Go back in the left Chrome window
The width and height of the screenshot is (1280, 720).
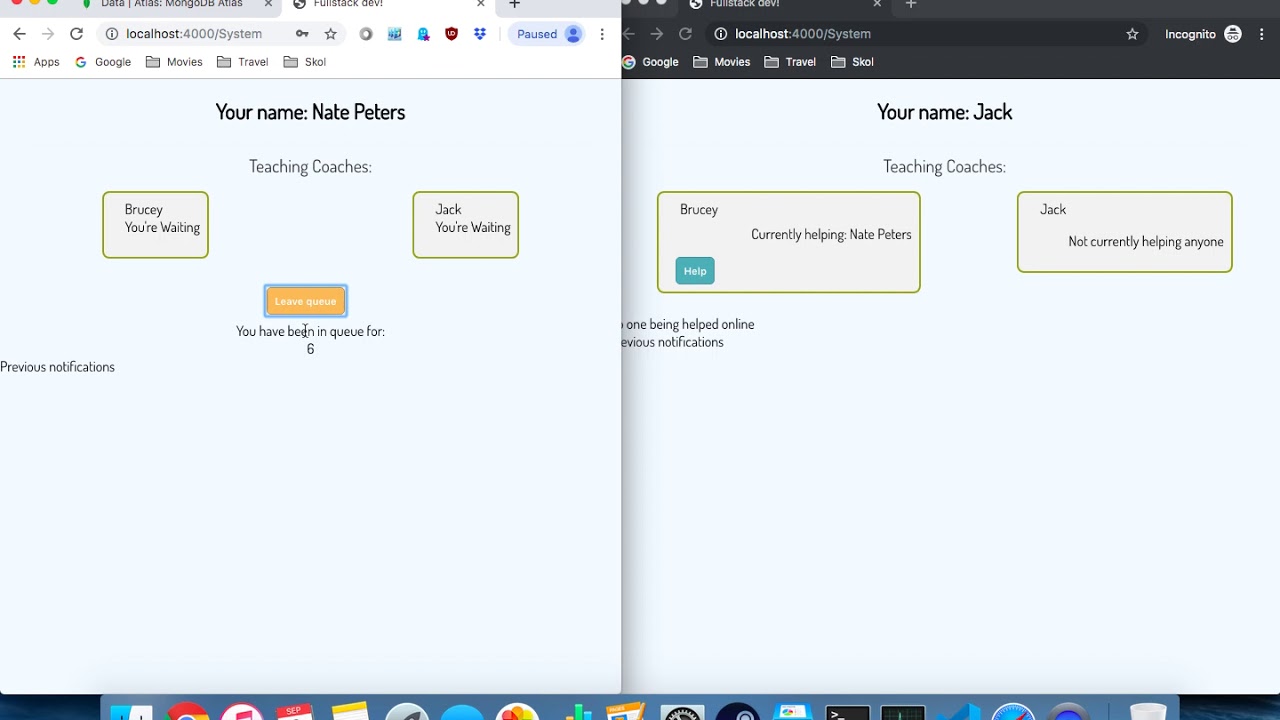[19, 34]
